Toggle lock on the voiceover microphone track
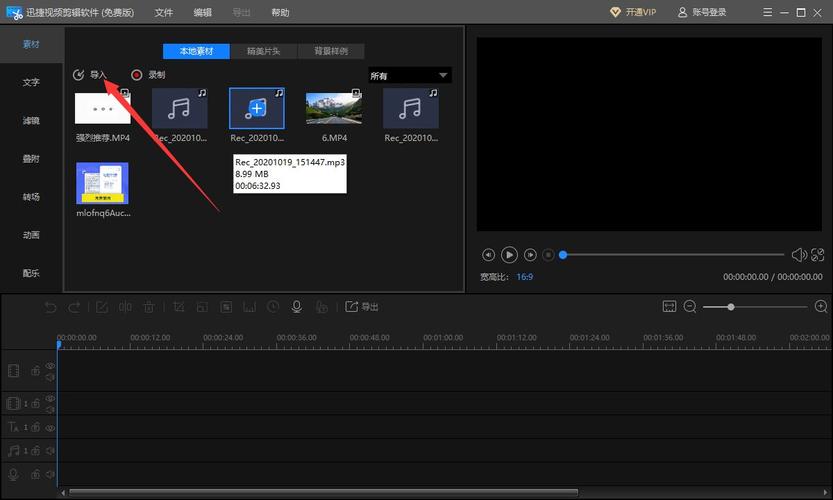Image resolution: width=833 pixels, height=500 pixels. 36,474
